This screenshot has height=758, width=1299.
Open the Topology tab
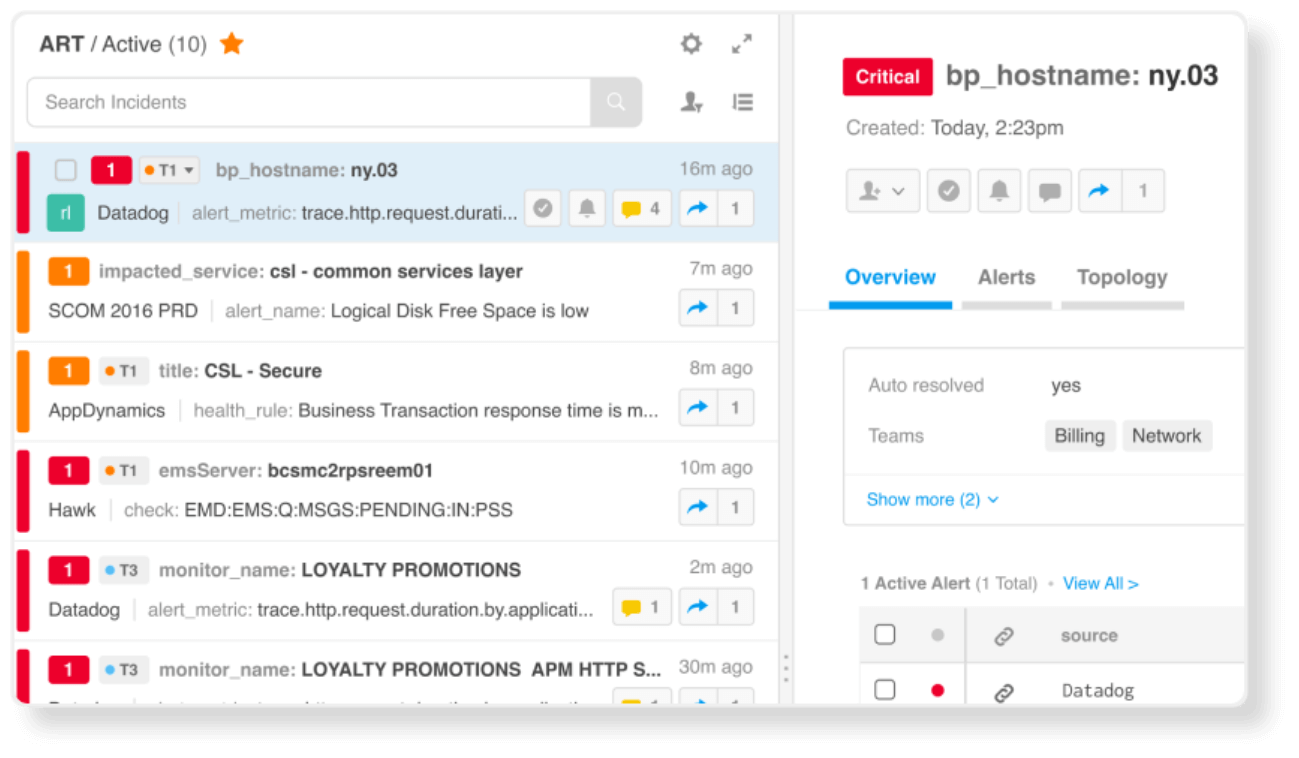tap(1122, 277)
